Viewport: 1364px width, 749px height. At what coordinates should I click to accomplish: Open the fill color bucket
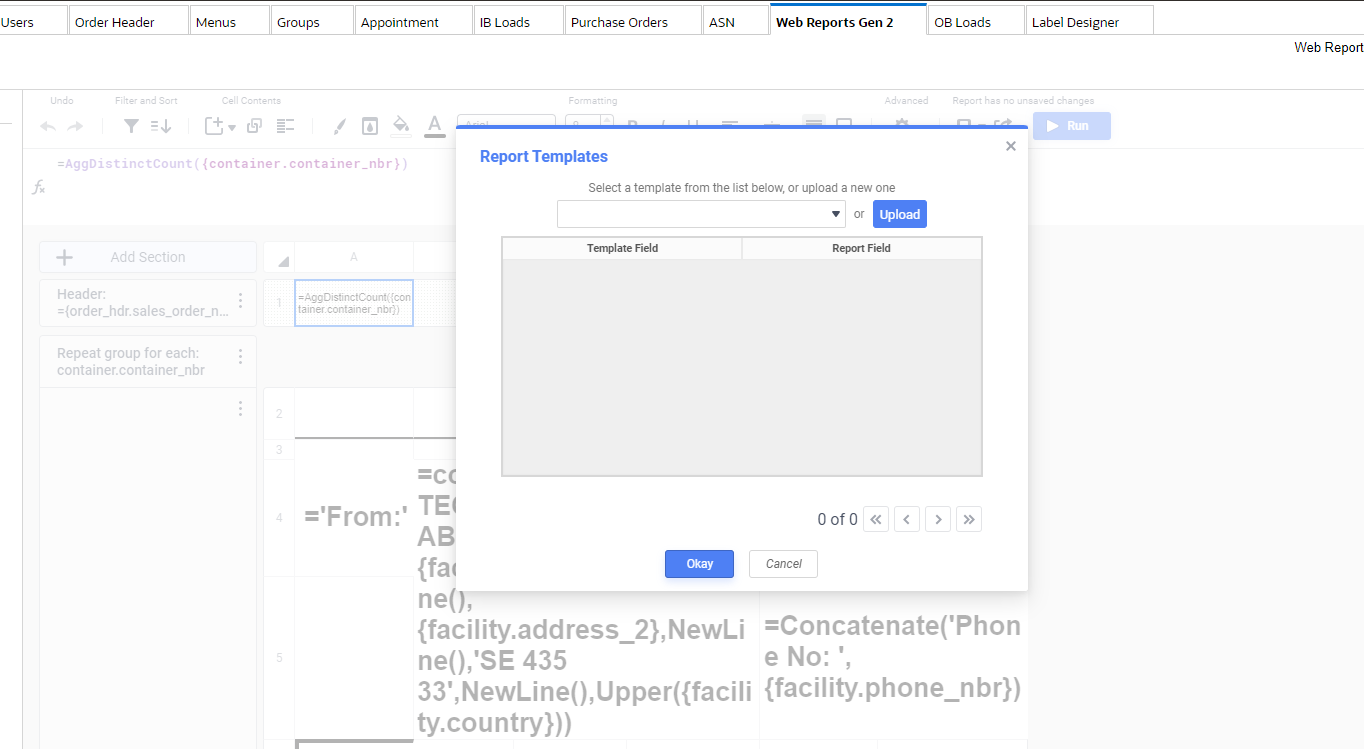400,126
